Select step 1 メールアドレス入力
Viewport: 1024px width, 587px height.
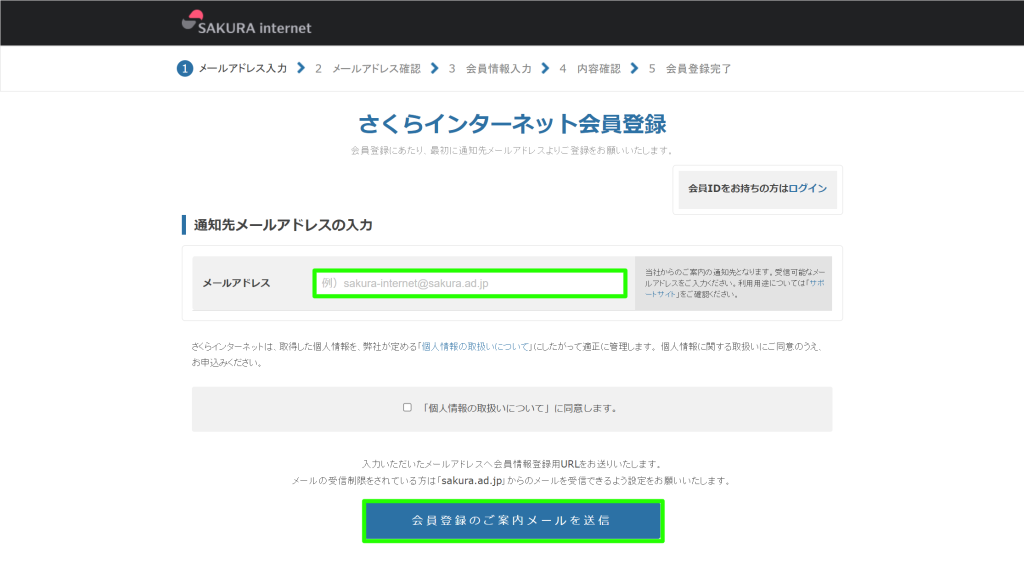pos(232,69)
